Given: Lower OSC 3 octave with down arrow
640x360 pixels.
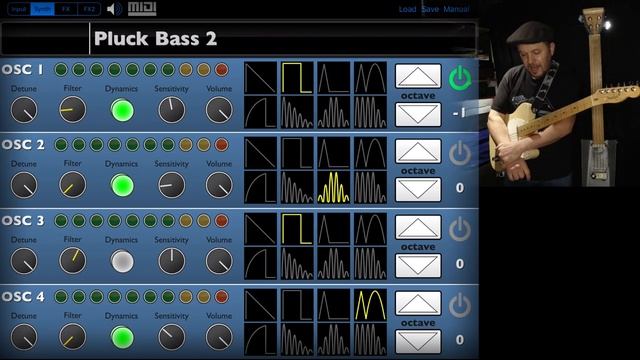Looking at the screenshot, I should coord(418,265).
